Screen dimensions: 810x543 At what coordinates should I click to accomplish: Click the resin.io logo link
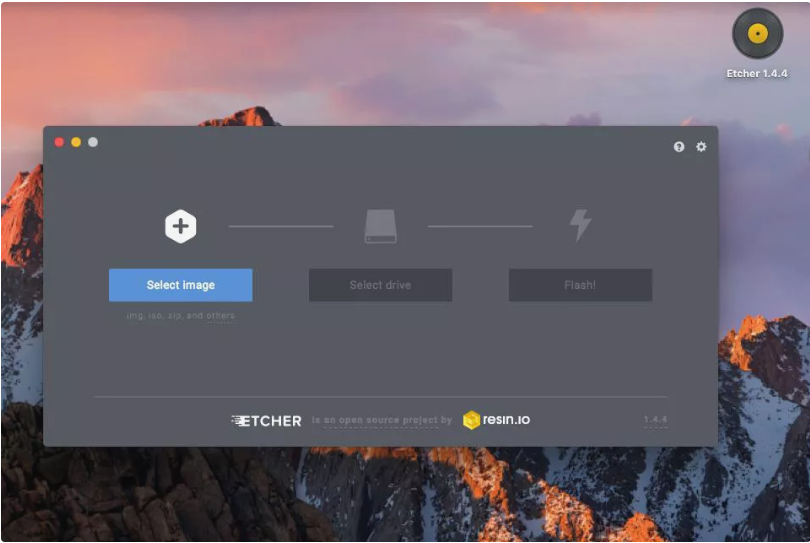coord(496,420)
